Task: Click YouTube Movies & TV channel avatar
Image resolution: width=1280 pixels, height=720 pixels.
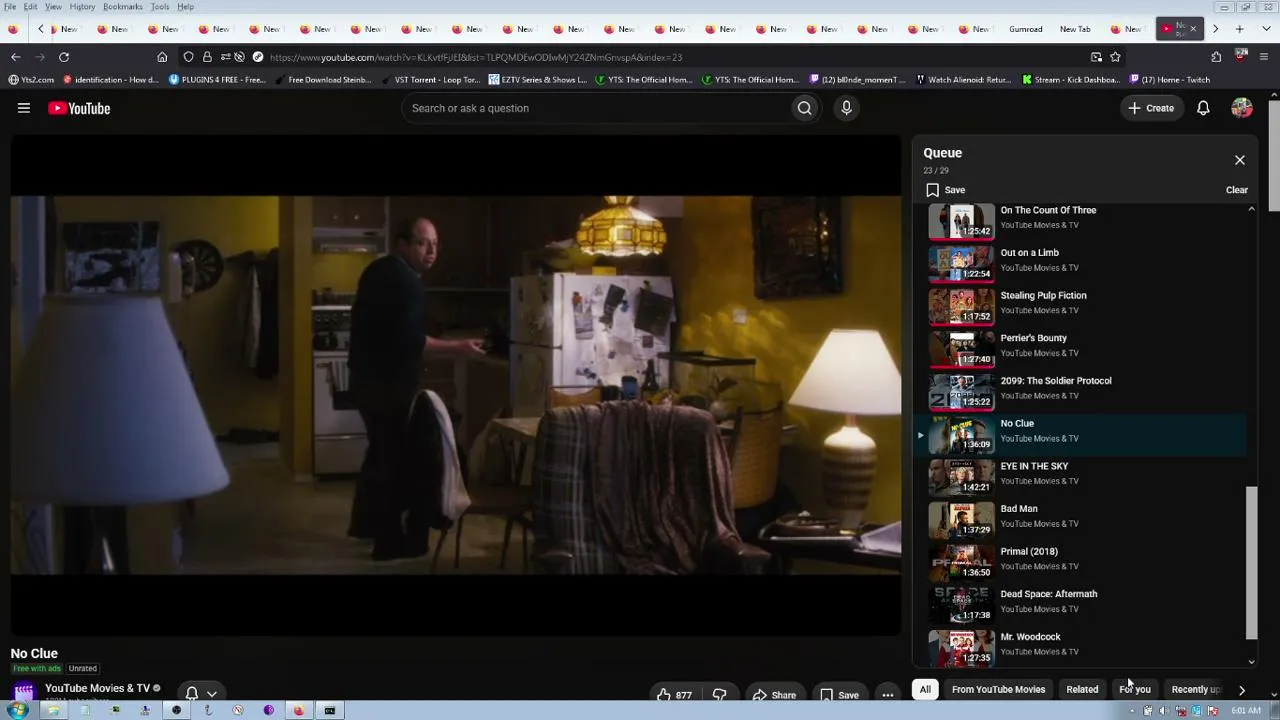Action: point(24,692)
